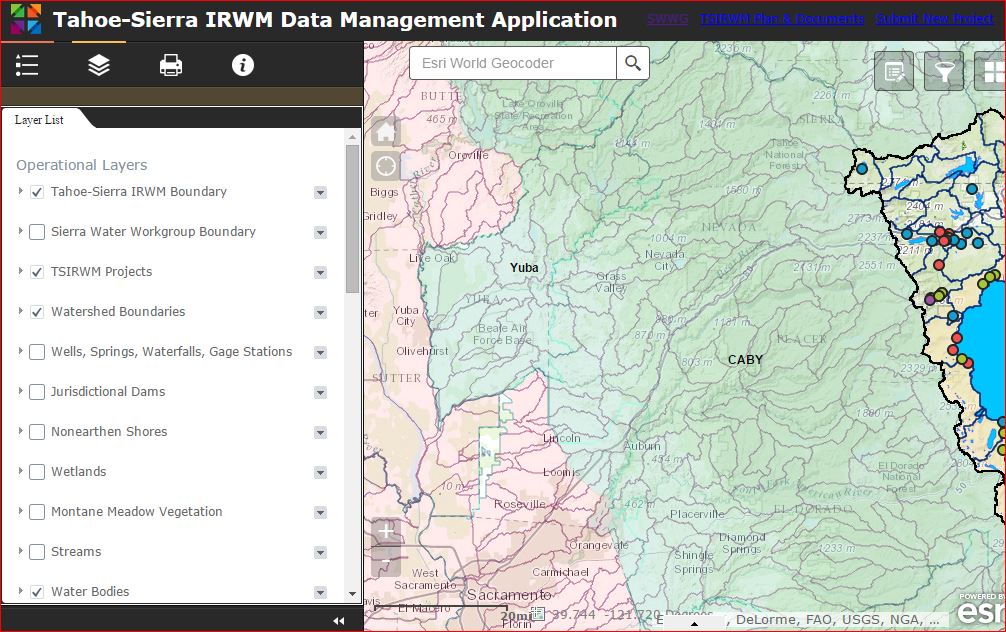Click the geocoder search magnifier icon

633,63
